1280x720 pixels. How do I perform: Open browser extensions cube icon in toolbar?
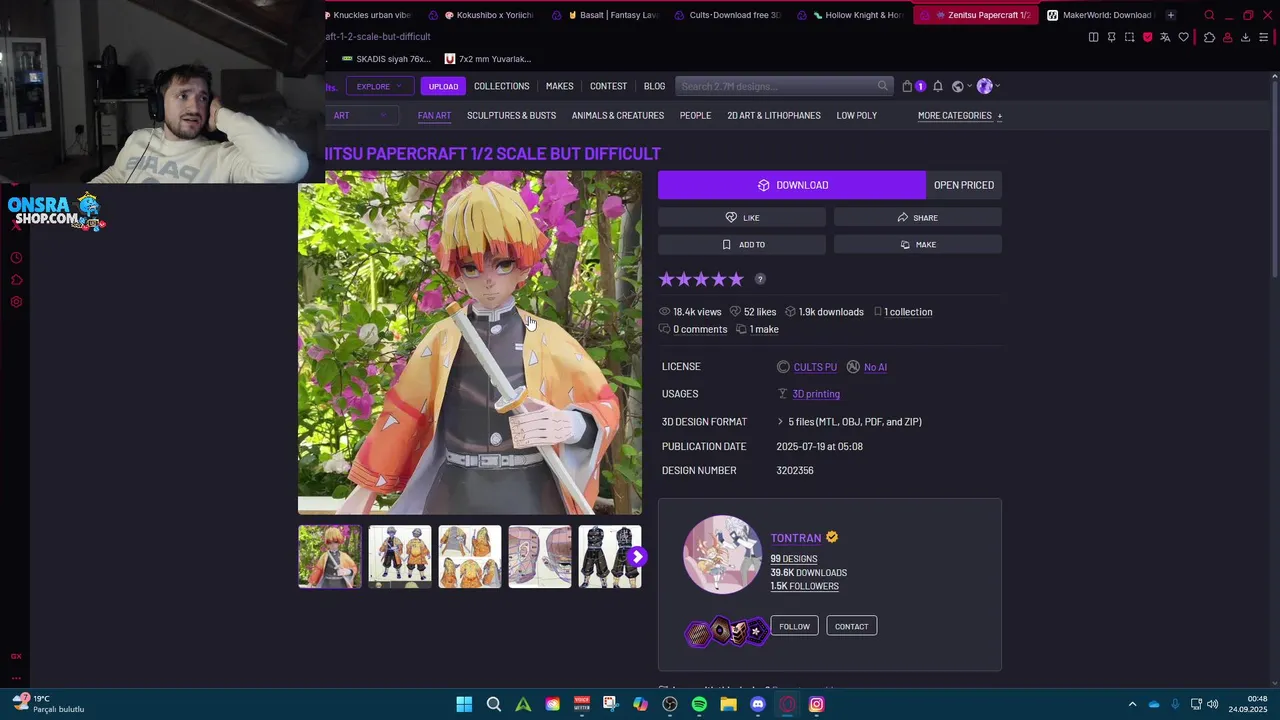pyautogui.click(x=1209, y=37)
